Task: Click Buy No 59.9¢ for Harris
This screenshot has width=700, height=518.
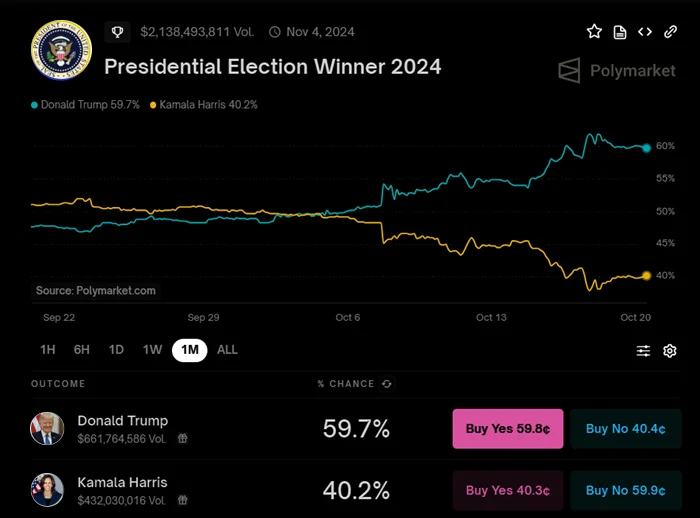Action: [625, 490]
